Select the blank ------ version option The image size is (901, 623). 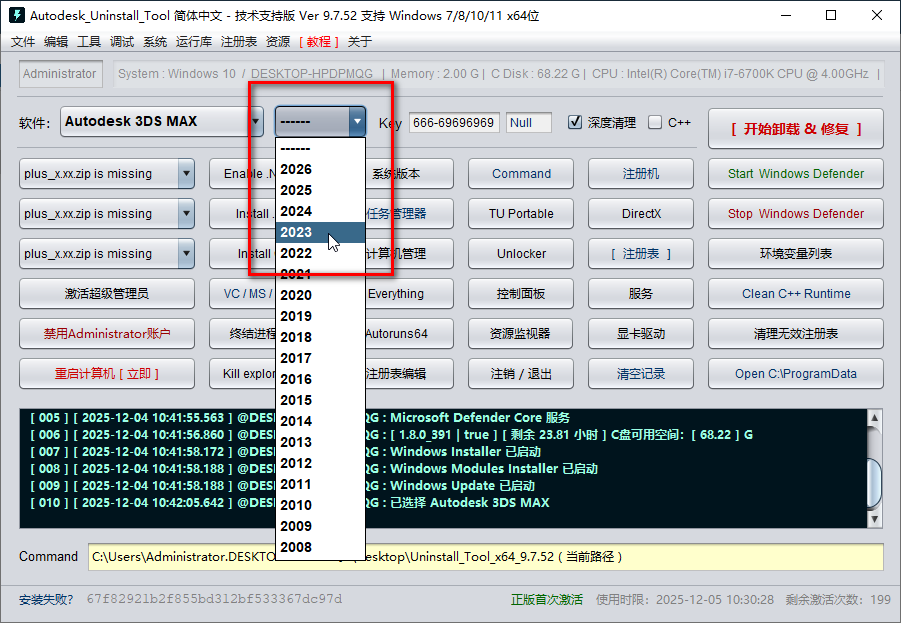pos(320,148)
